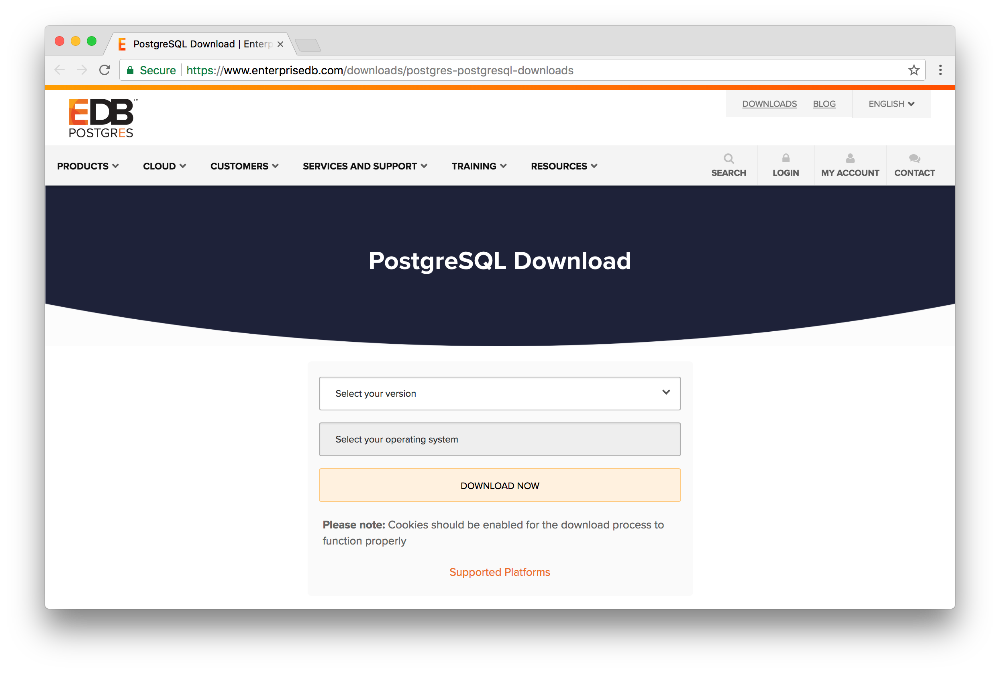
Task: Click the Login lock icon
Action: click(x=786, y=158)
